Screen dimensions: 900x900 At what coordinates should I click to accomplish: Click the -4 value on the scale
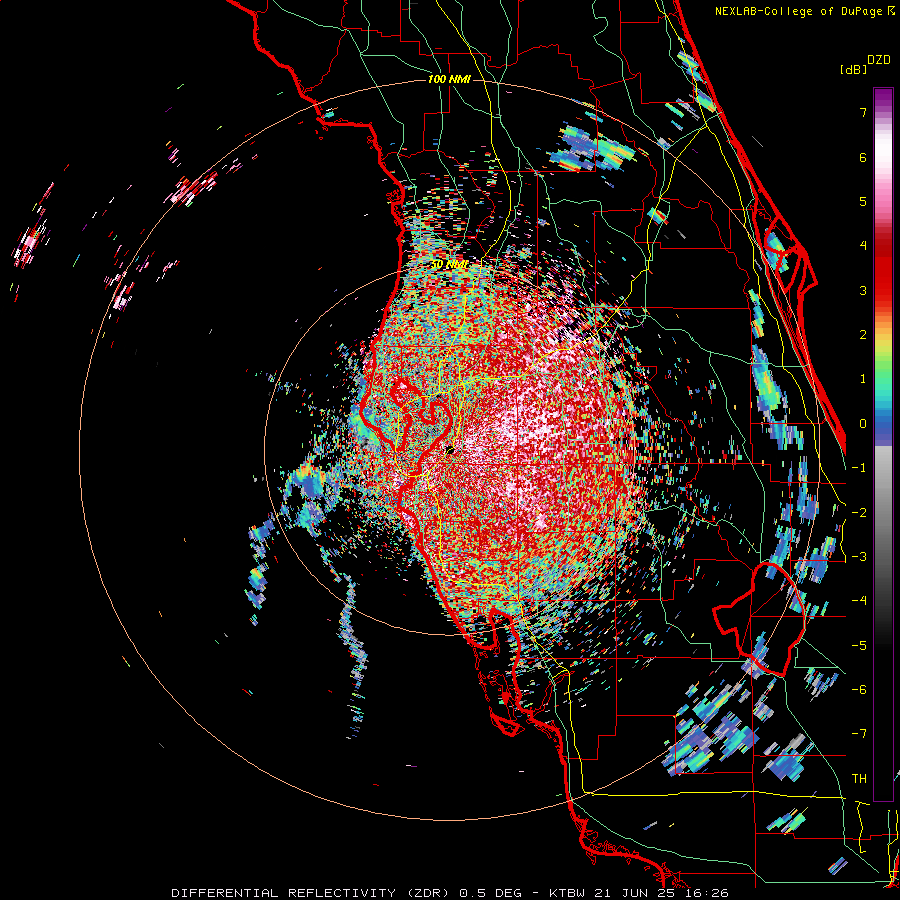pos(859,601)
